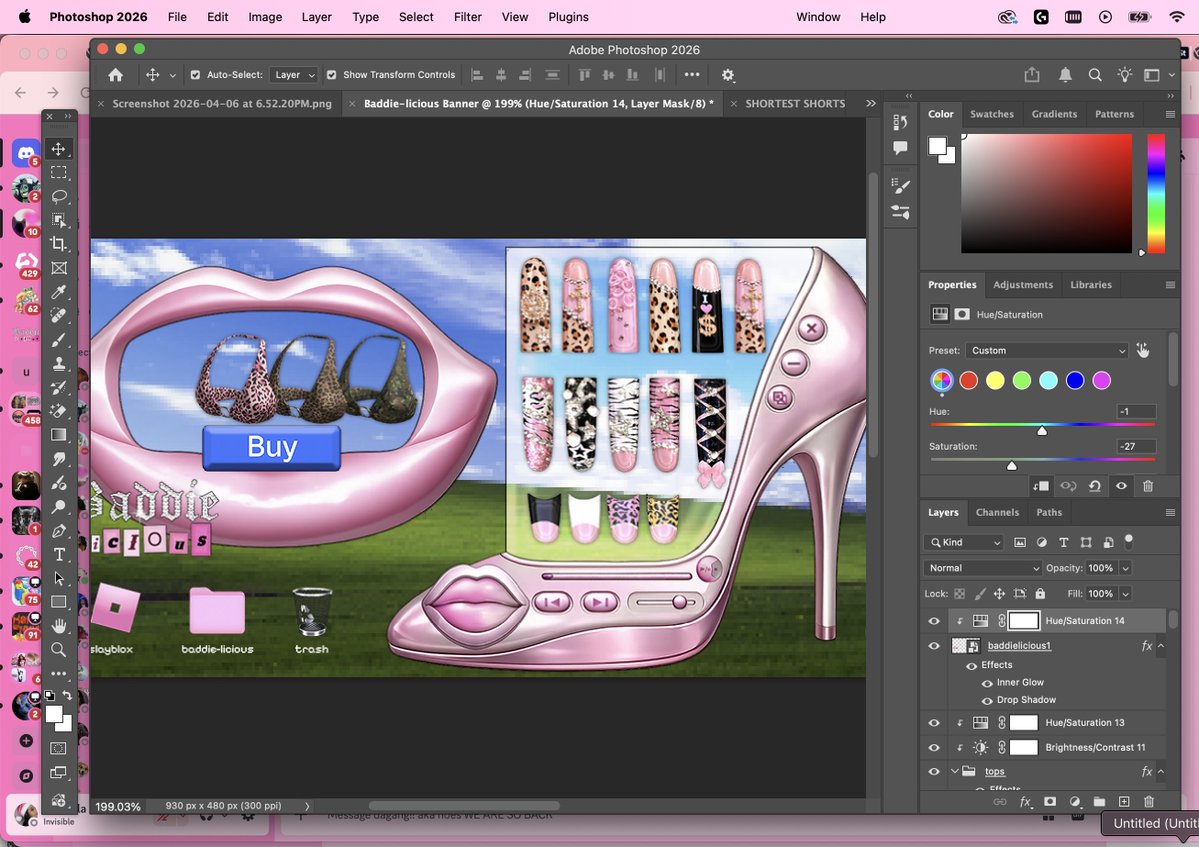1199x847 pixels.
Task: Select the Crop tool
Action: tap(58, 244)
